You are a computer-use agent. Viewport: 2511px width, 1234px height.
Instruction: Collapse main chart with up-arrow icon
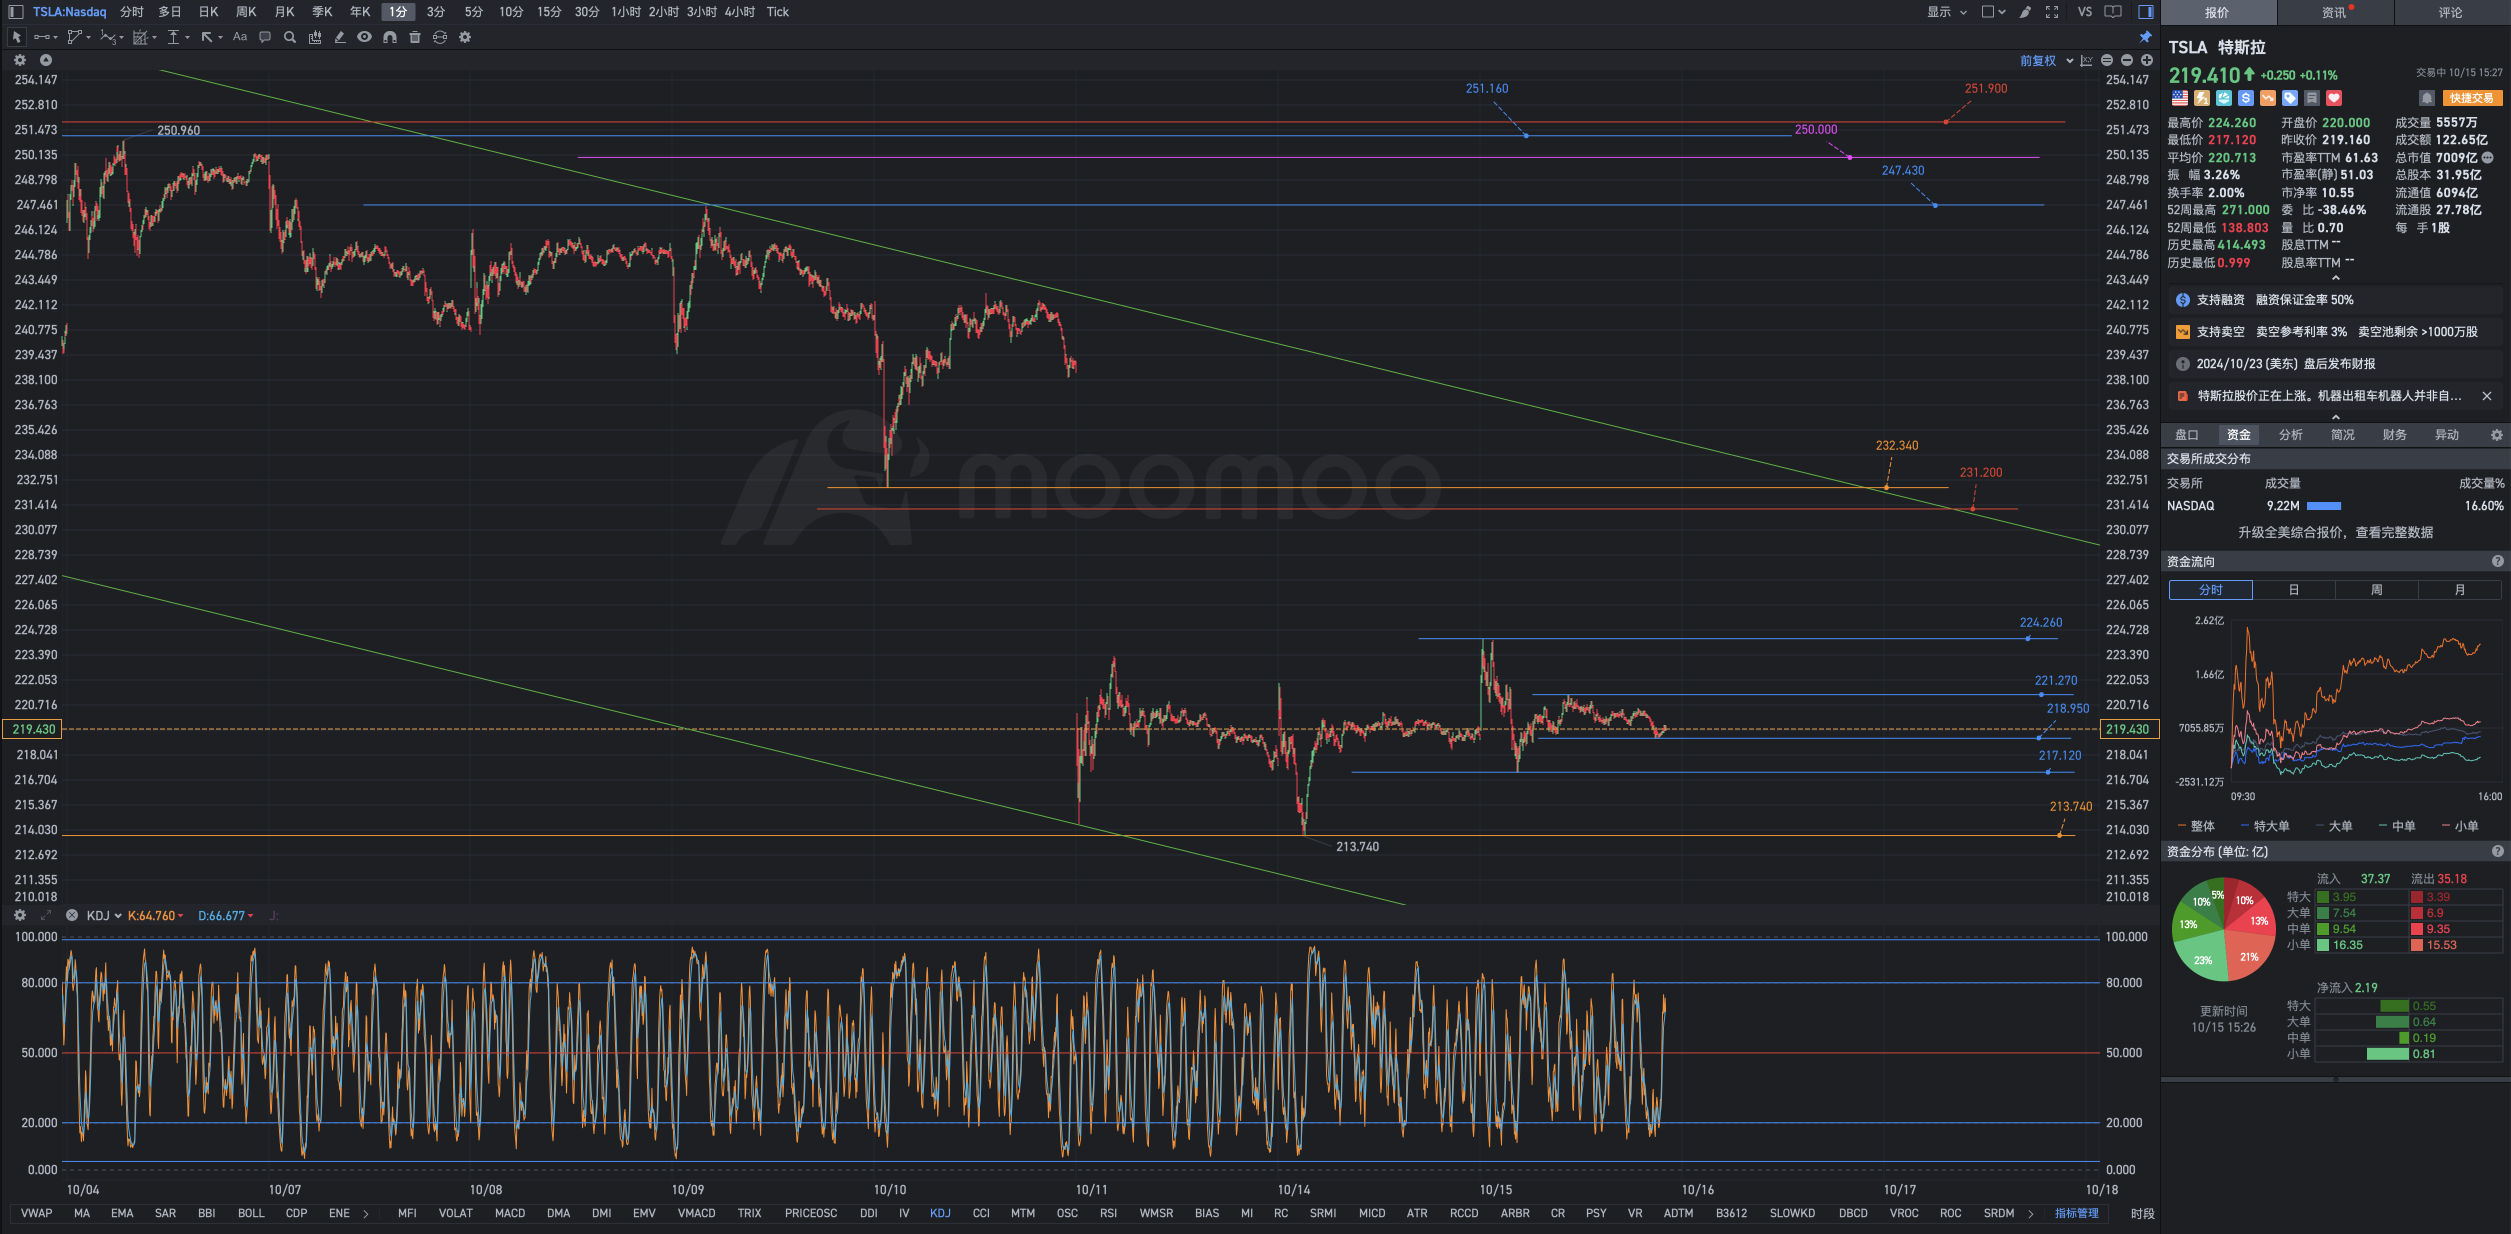pos(45,60)
